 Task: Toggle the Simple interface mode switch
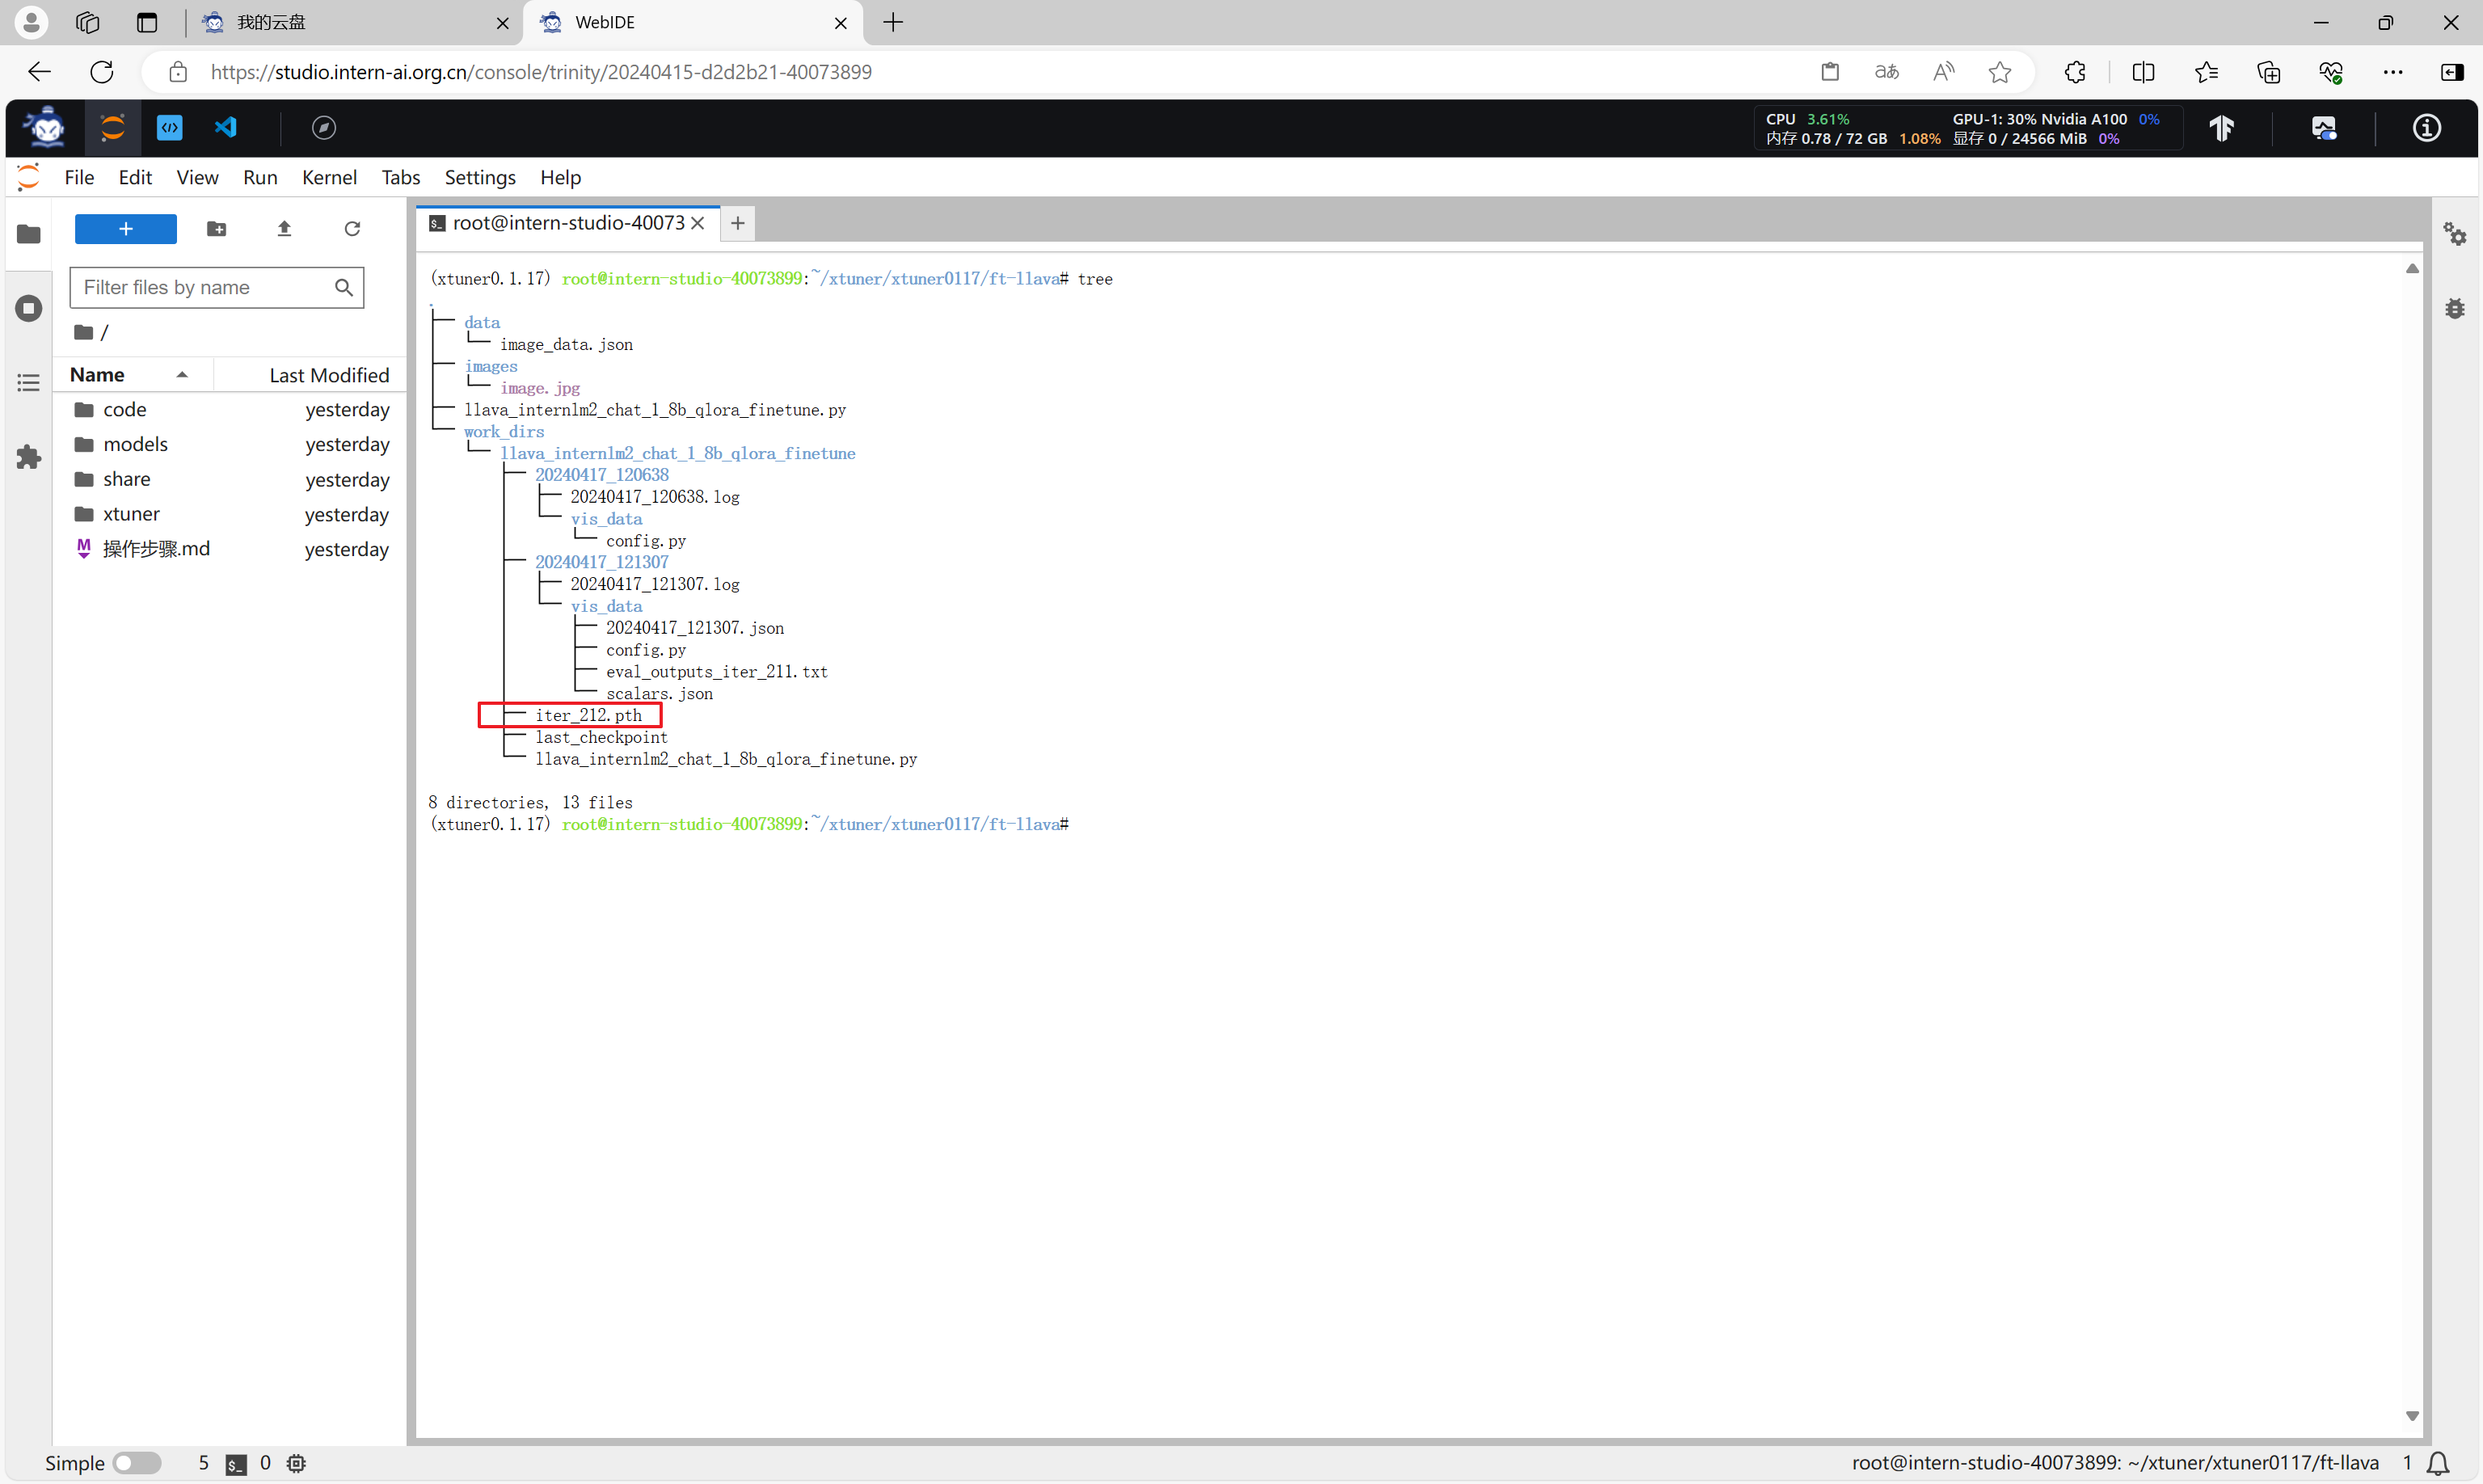(137, 1463)
